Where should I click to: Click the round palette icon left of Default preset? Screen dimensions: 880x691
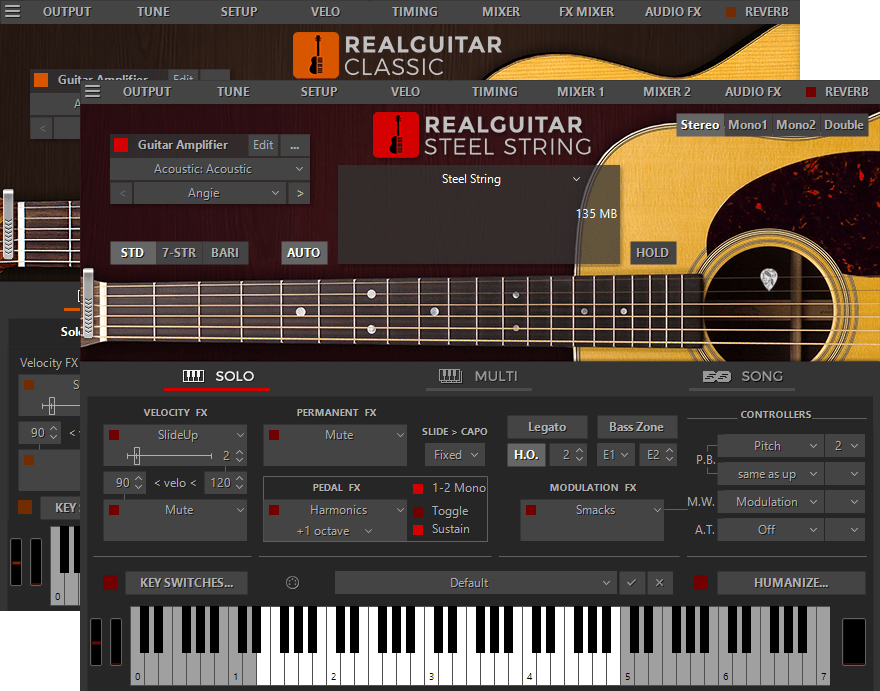point(293,583)
